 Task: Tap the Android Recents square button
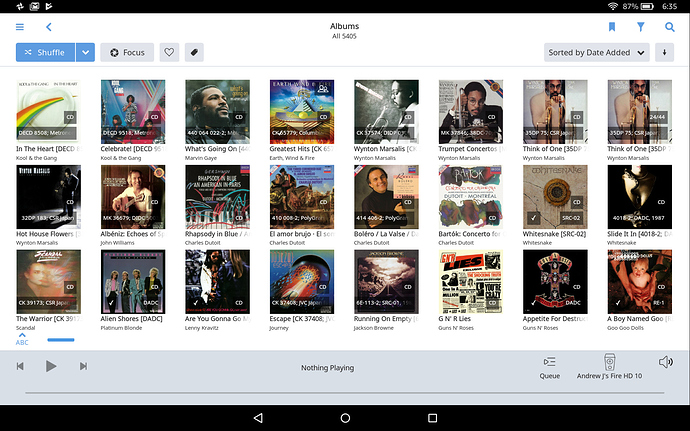(x=433, y=418)
